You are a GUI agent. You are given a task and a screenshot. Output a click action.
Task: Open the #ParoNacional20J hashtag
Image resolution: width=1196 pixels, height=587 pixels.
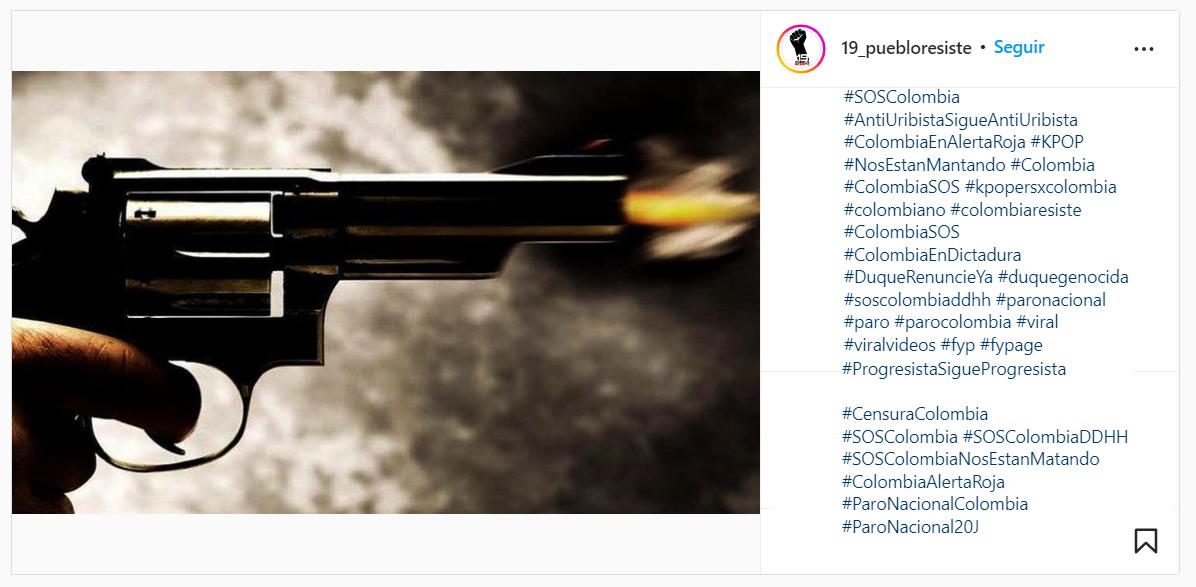(x=911, y=527)
